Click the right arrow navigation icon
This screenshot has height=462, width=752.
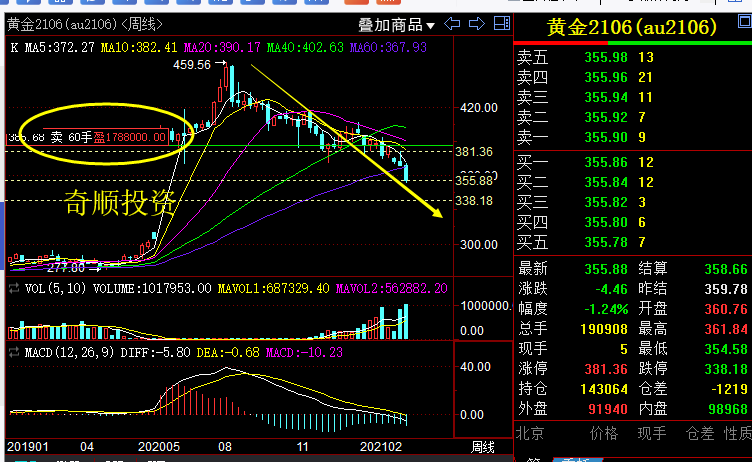point(476,24)
